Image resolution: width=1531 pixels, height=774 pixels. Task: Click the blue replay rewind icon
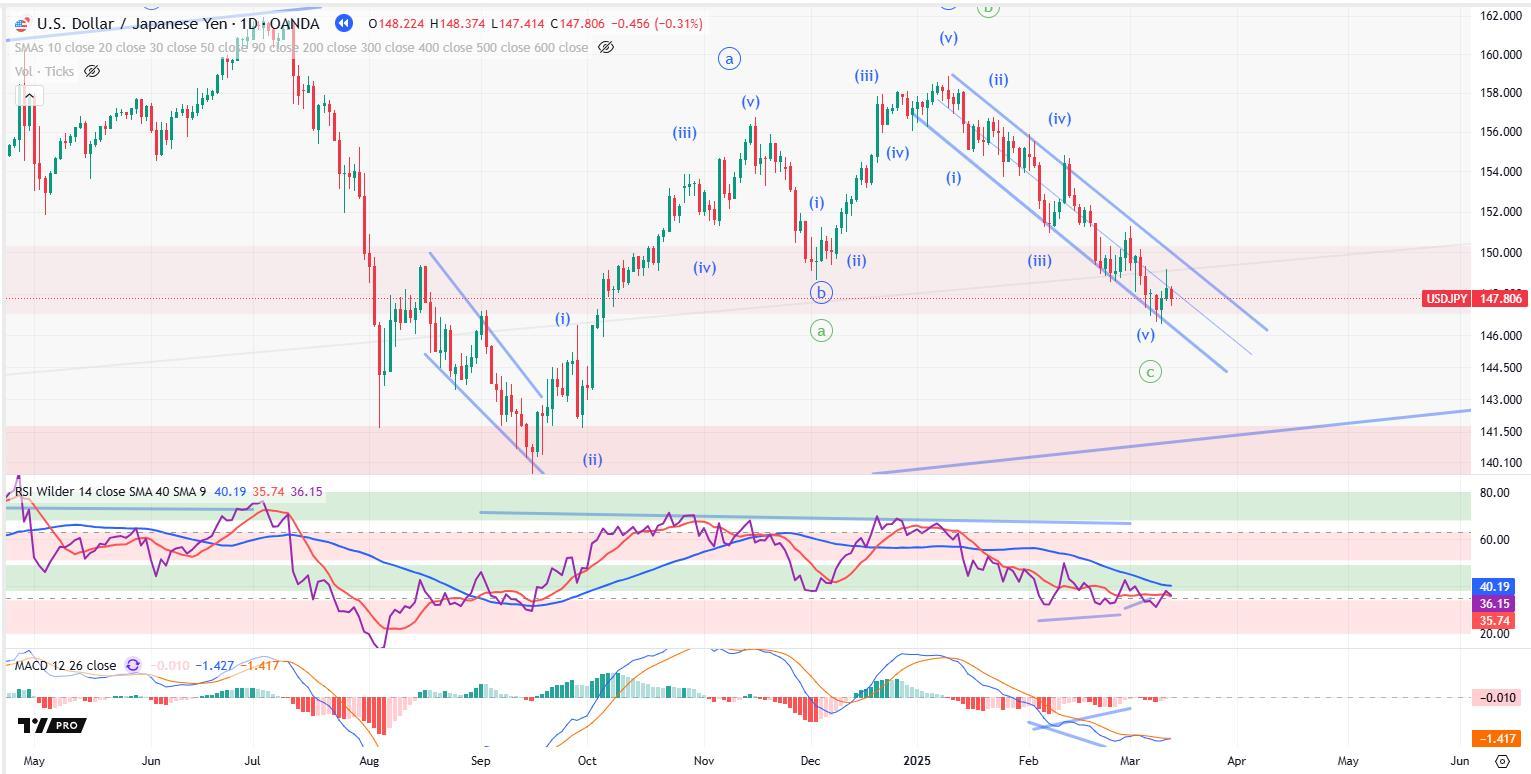[343, 23]
